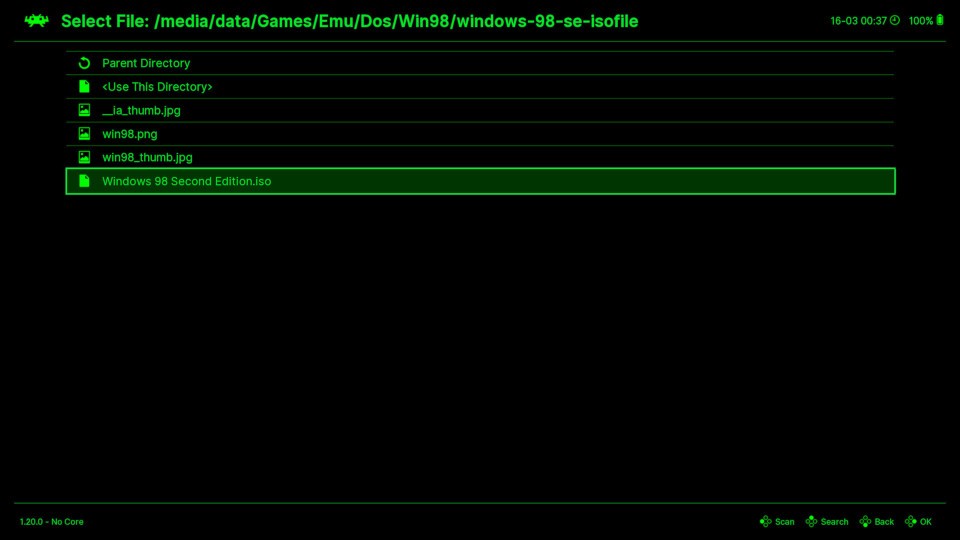Click the Search button label
Screen dimensions: 960x540
834,522
